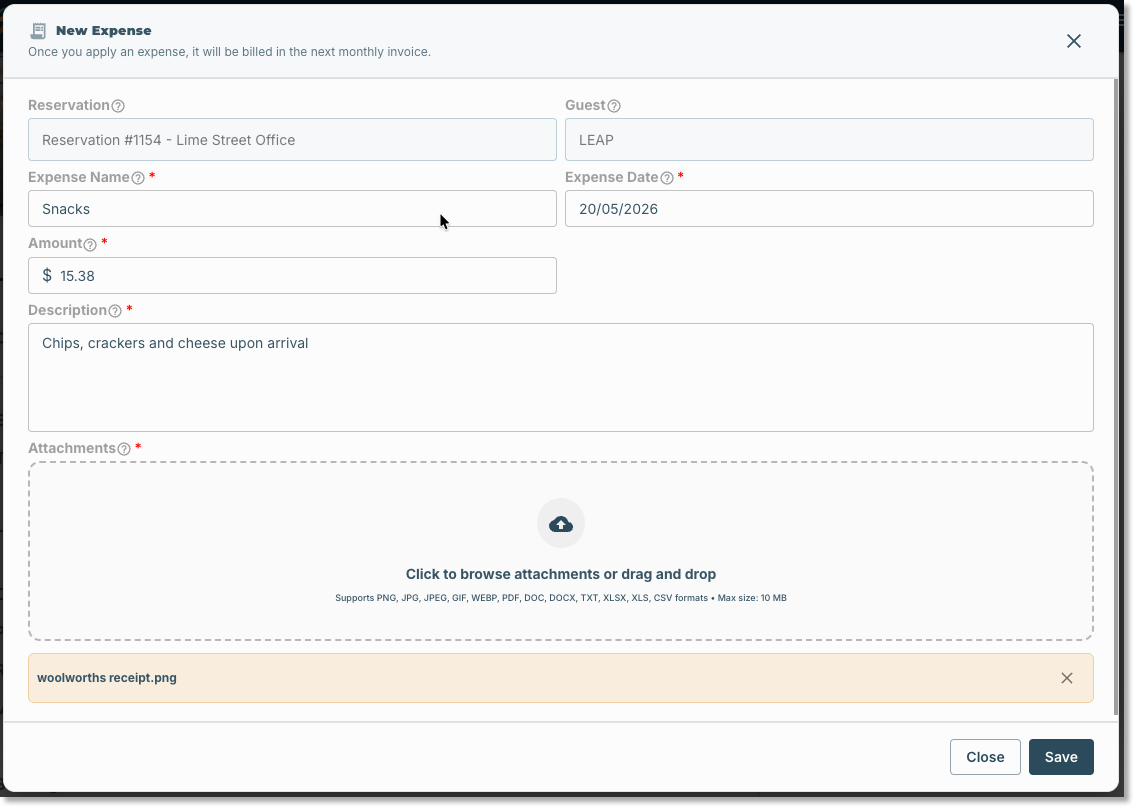Open the Expense Date field 20/05/2026
The image size is (1134, 807).
pyautogui.click(x=829, y=209)
